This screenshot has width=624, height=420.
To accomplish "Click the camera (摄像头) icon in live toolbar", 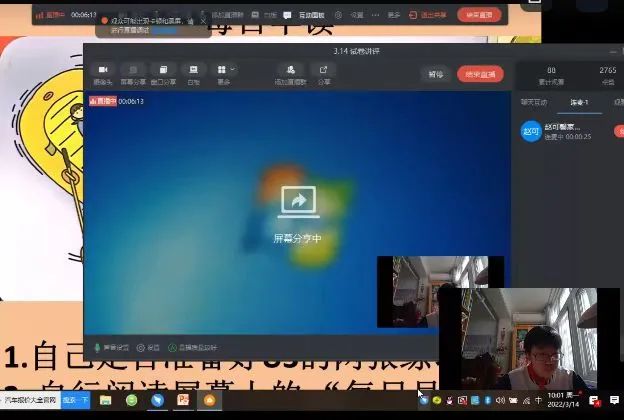I will 103,70.
